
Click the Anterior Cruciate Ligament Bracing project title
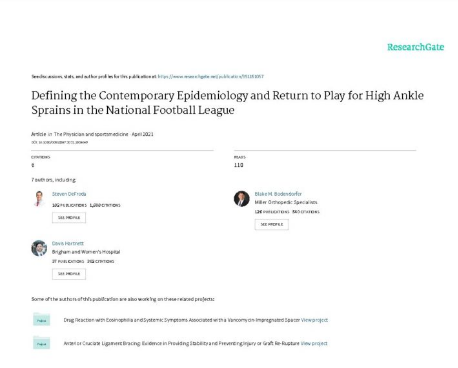(181, 343)
